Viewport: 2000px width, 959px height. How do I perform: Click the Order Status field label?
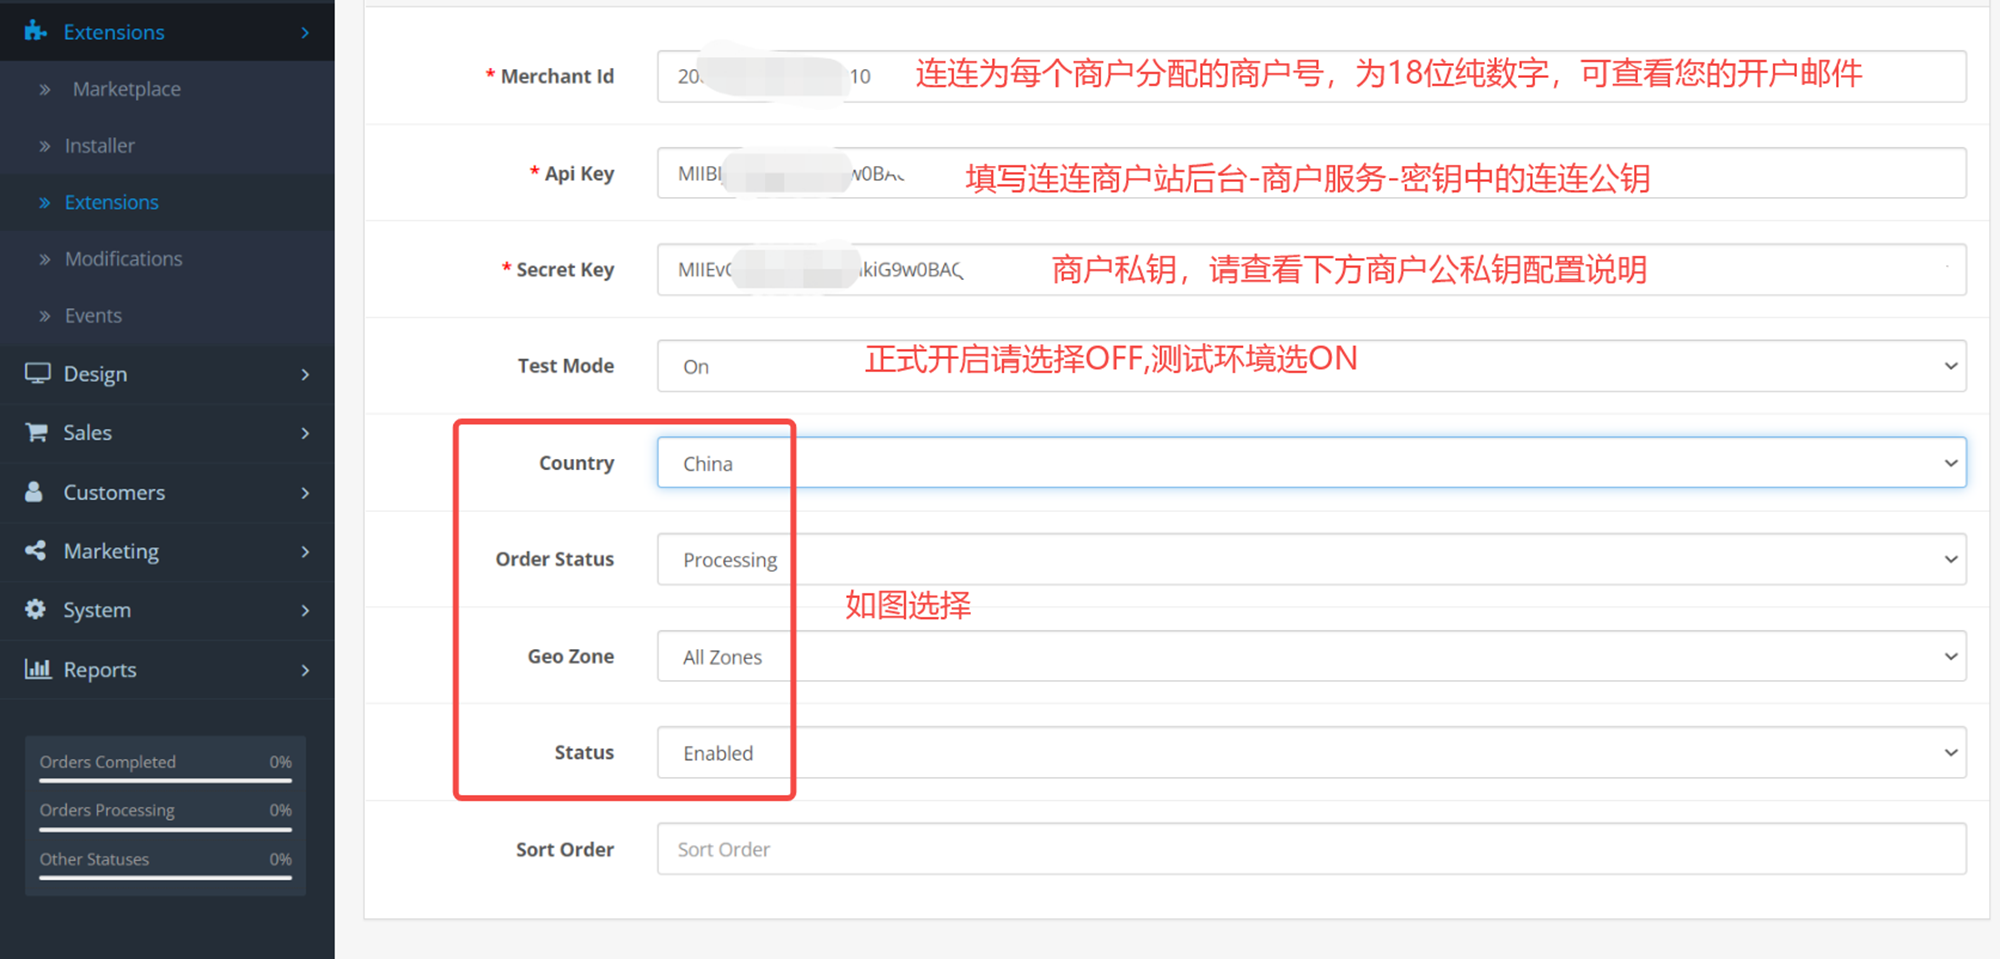555,559
